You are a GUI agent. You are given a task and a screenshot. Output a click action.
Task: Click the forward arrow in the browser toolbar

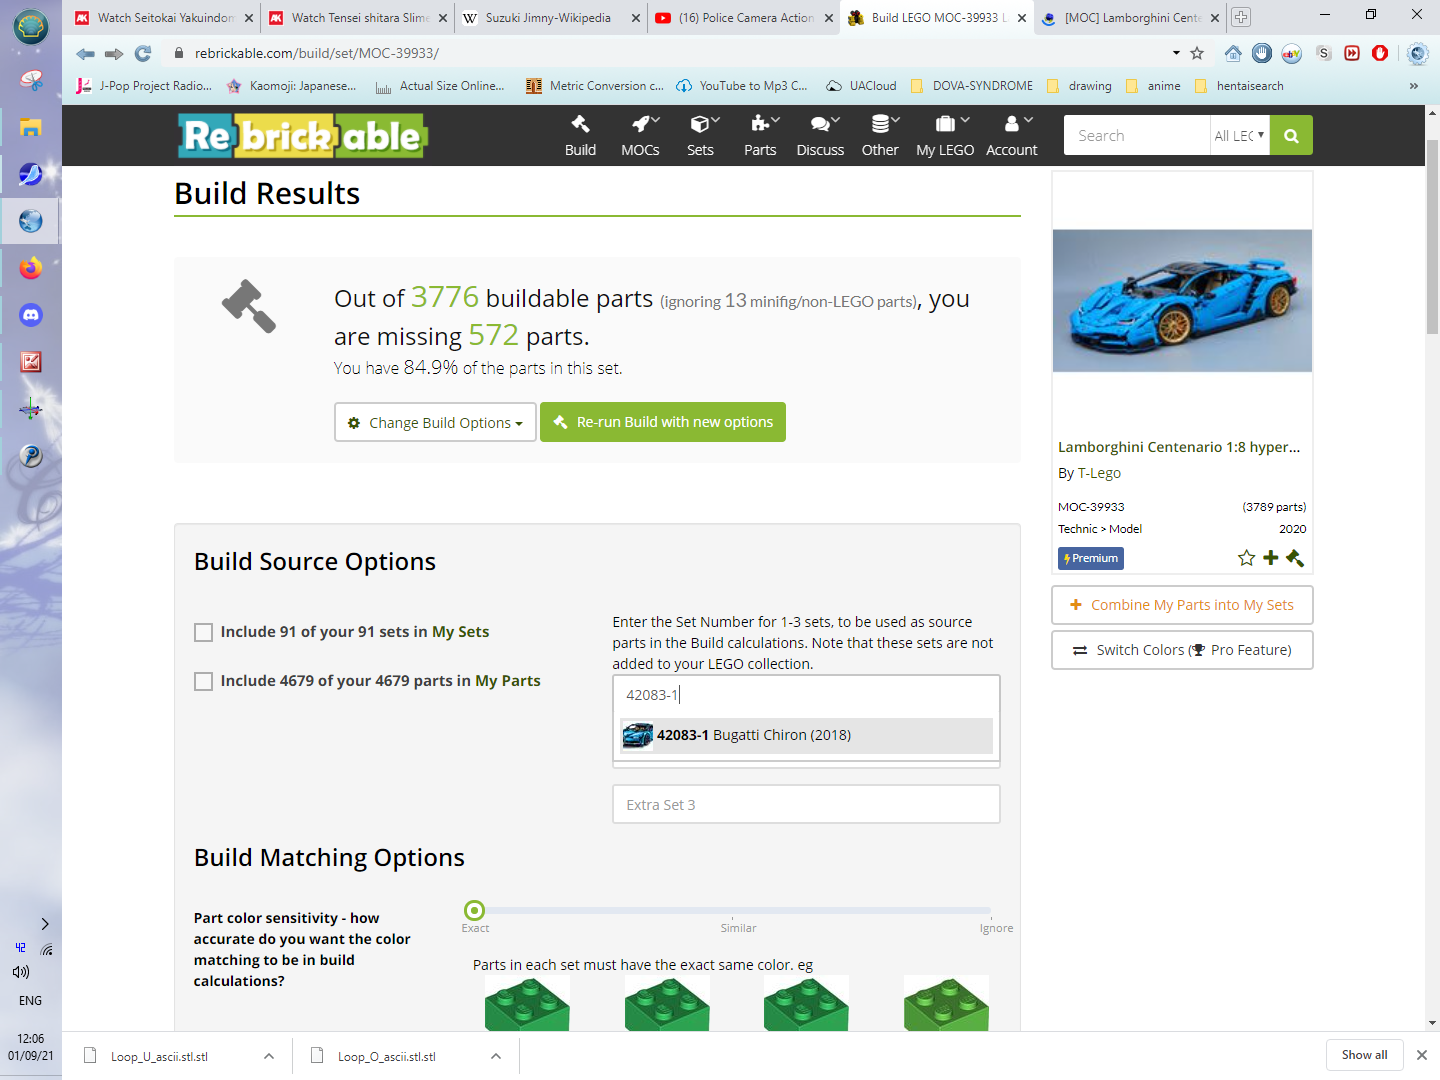(x=114, y=53)
